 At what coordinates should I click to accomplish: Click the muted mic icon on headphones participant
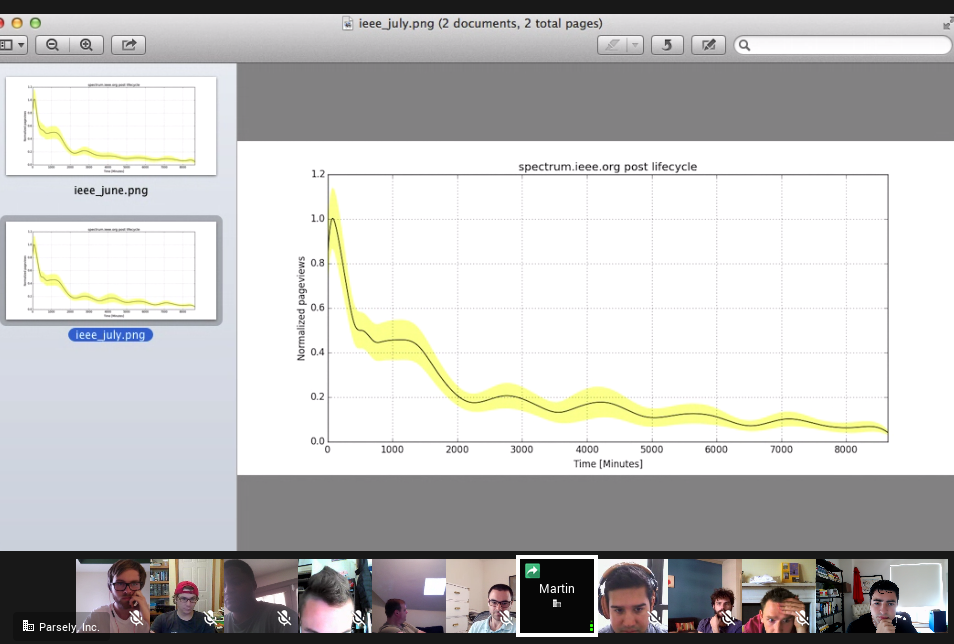pos(655,618)
